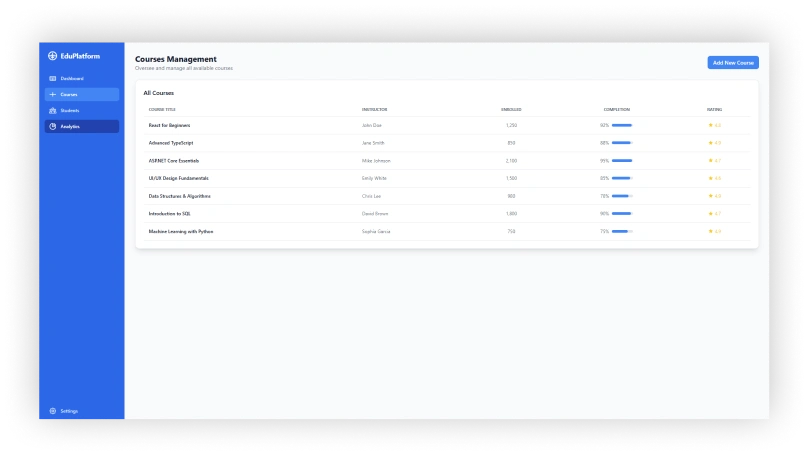Click the Enrolled column header
The width and height of the screenshot is (809, 456).
click(511, 109)
